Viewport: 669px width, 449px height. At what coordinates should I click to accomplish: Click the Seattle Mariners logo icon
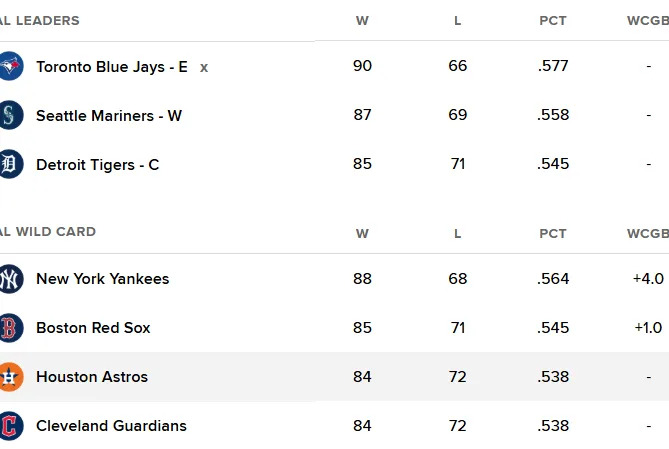point(10,115)
